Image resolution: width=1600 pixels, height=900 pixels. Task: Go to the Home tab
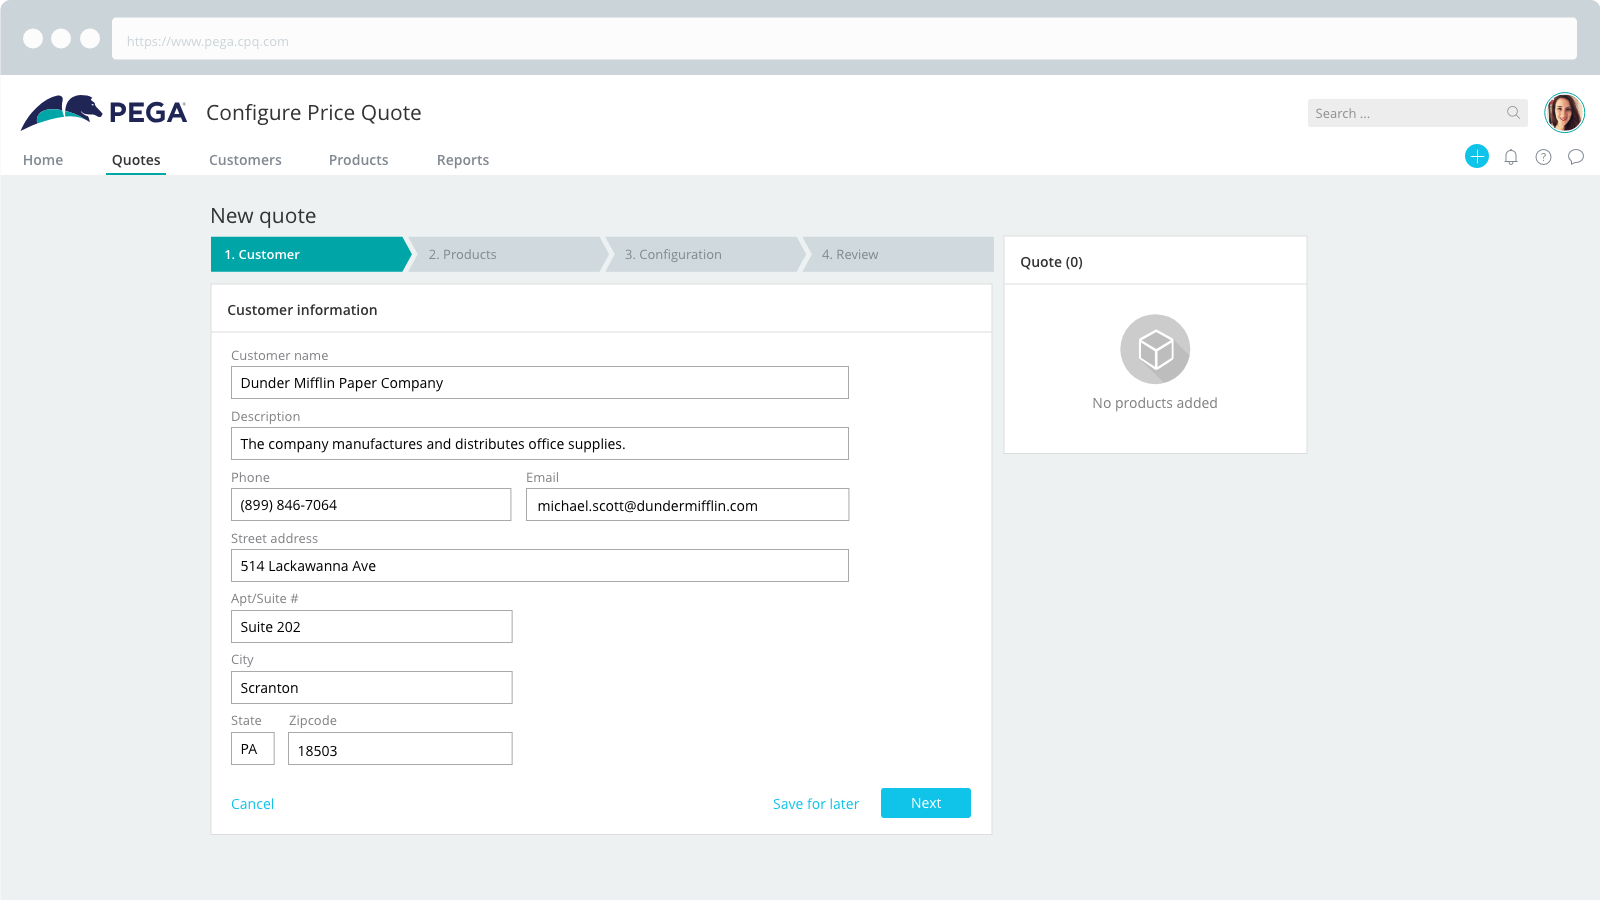point(43,160)
